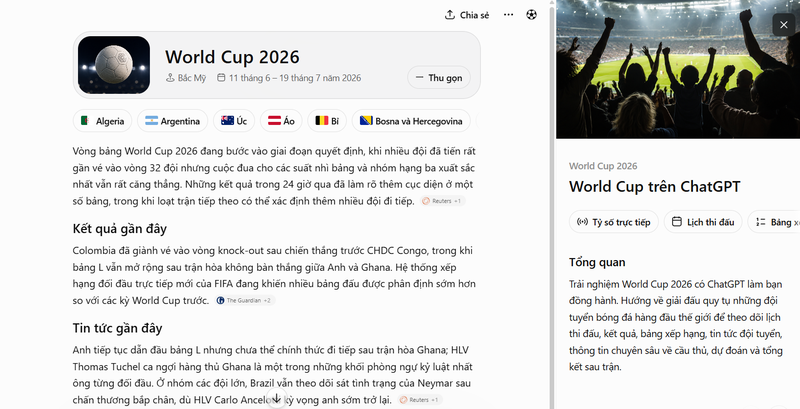Click the stadium crowd banner image
The width and height of the screenshot is (800, 409).
click(678, 69)
